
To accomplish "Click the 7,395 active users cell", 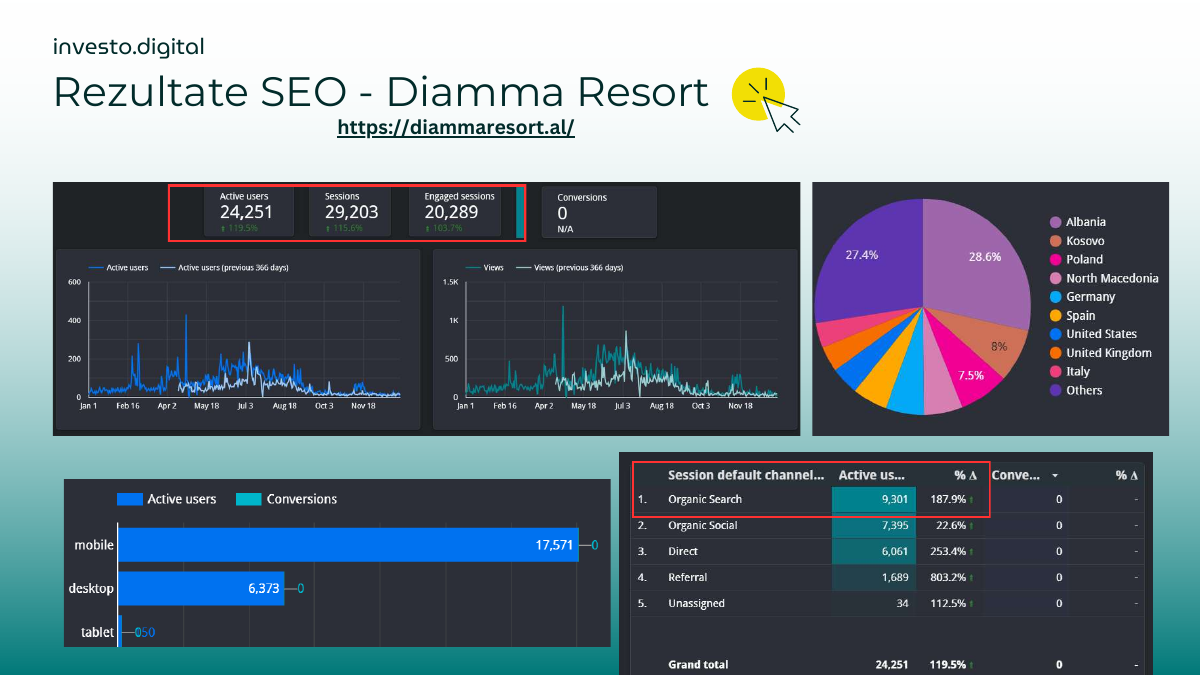I will click(874, 525).
